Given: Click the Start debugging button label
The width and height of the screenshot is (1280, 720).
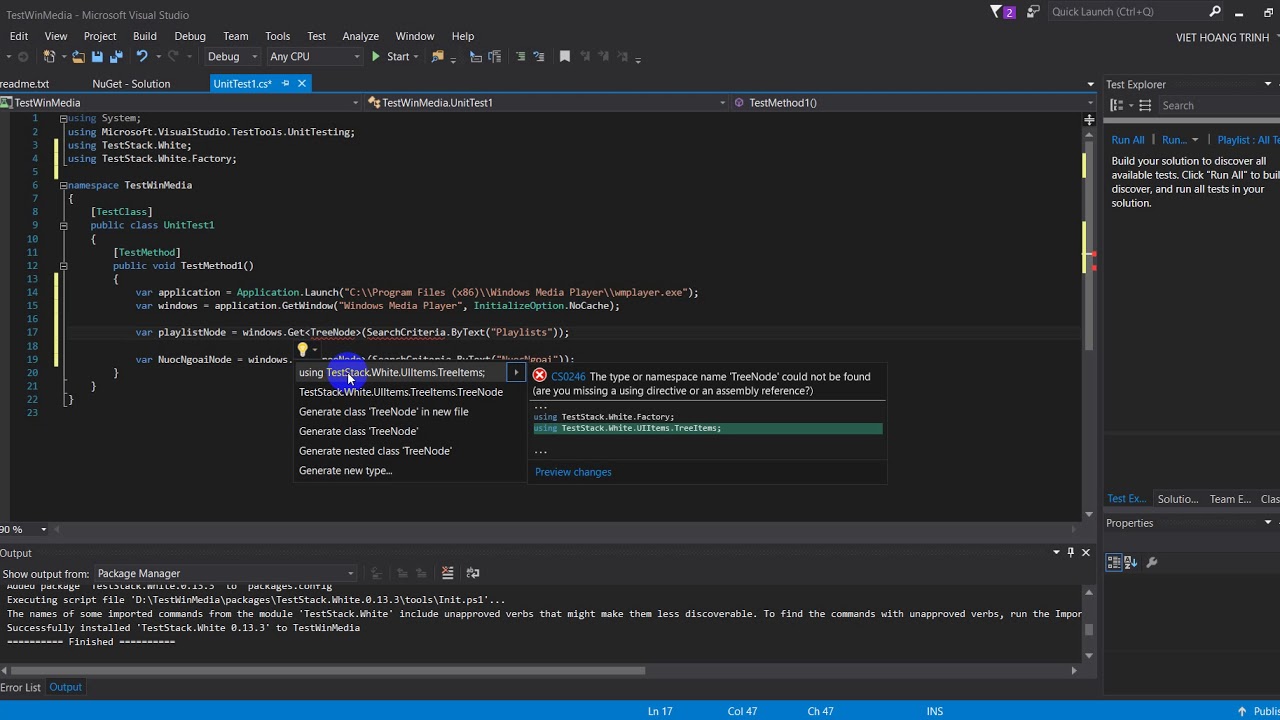Looking at the screenshot, I should [398, 57].
